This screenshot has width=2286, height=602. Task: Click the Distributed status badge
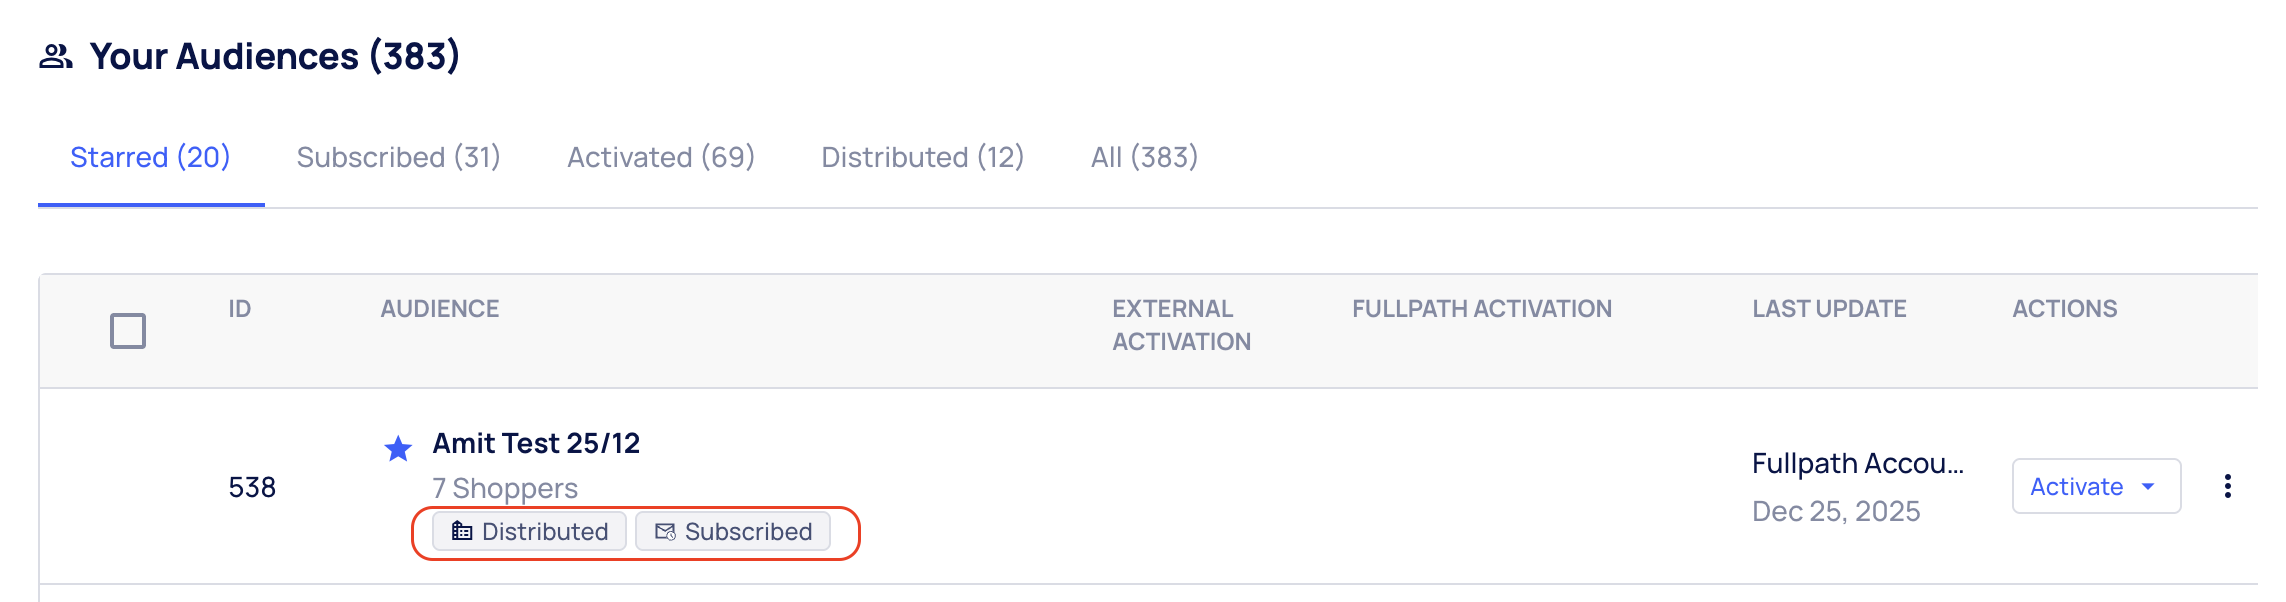coord(529,532)
